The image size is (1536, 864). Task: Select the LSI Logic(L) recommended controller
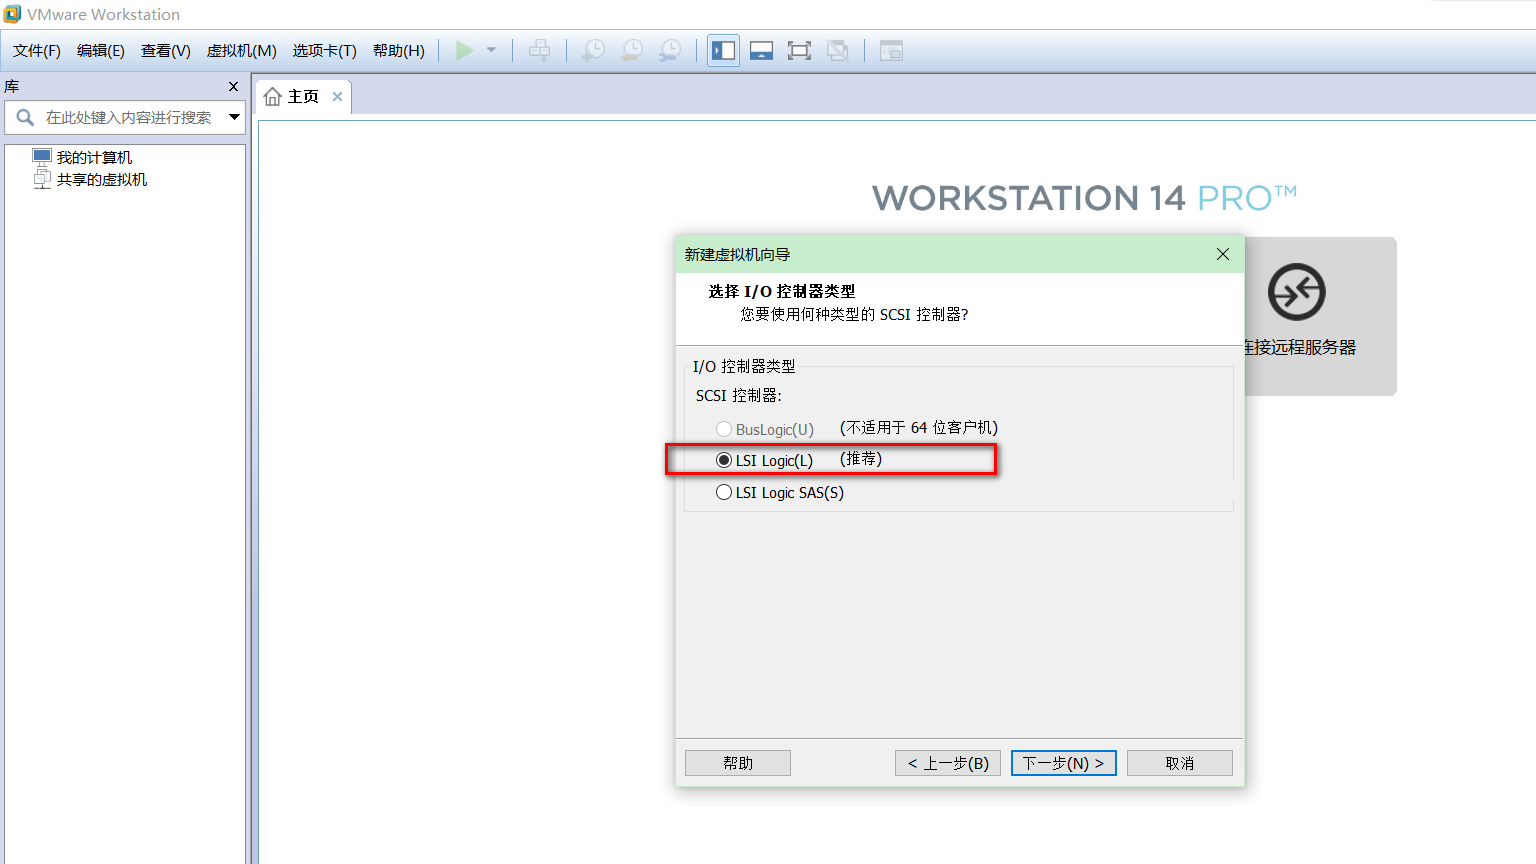pyautogui.click(x=724, y=460)
